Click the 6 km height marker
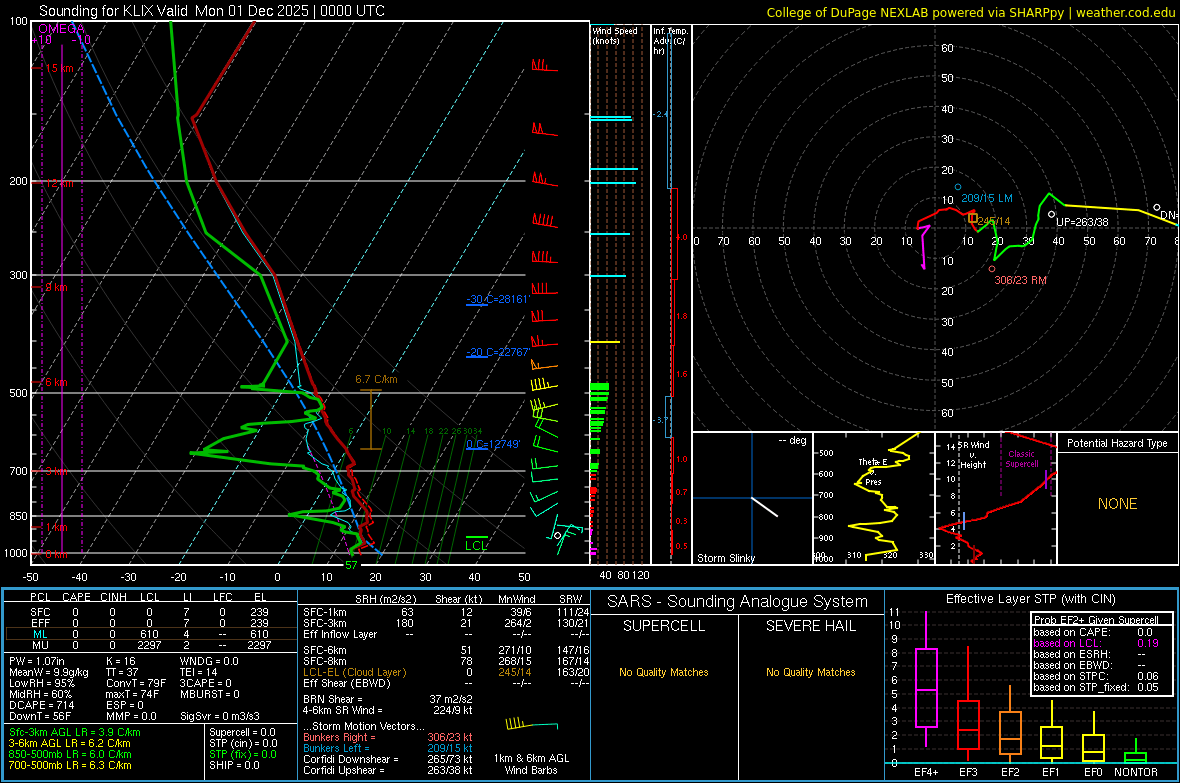This screenshot has height=783, width=1180. pos(55,382)
